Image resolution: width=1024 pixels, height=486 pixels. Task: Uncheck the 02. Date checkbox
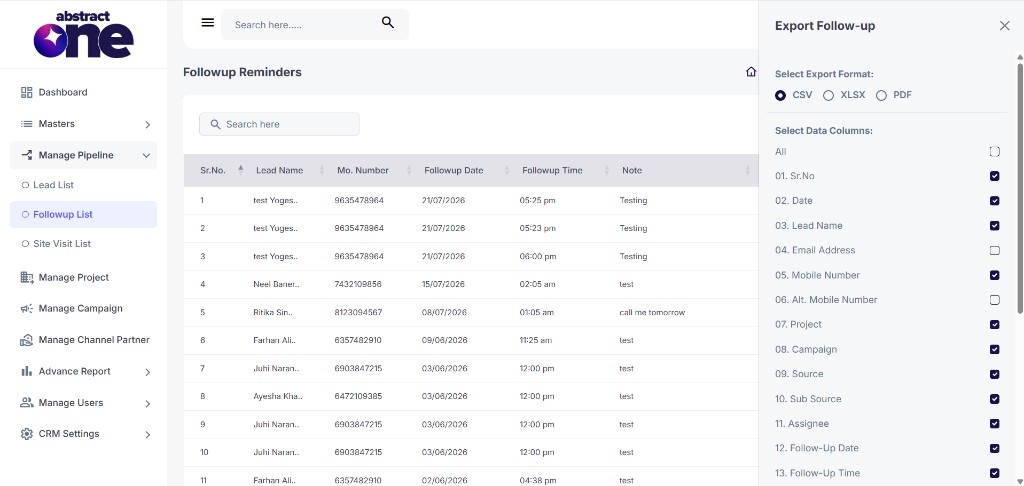coord(995,201)
